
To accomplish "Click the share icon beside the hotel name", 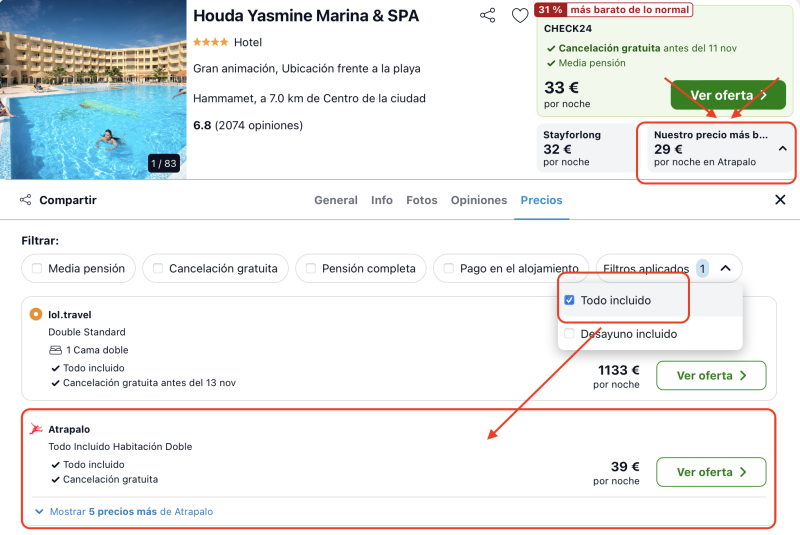I will point(488,15).
